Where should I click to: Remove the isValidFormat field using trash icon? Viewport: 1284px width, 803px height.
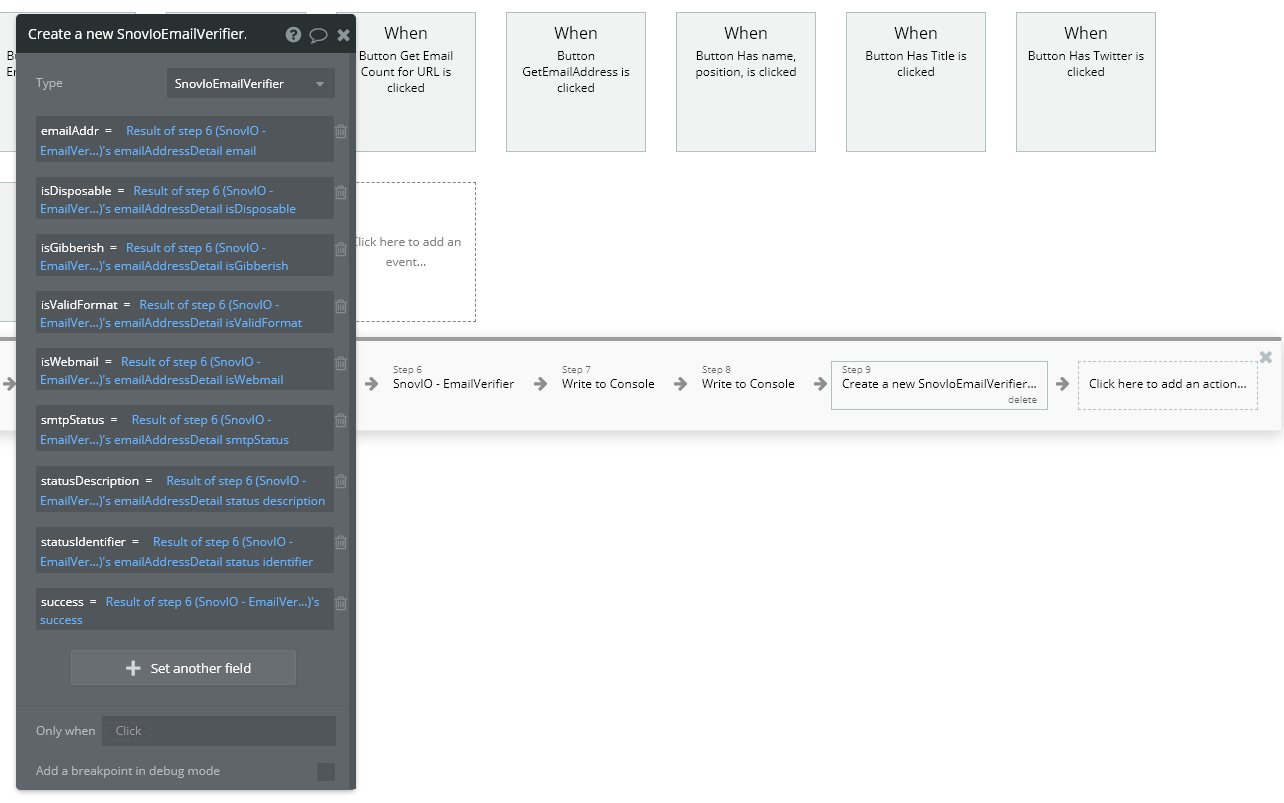click(341, 306)
